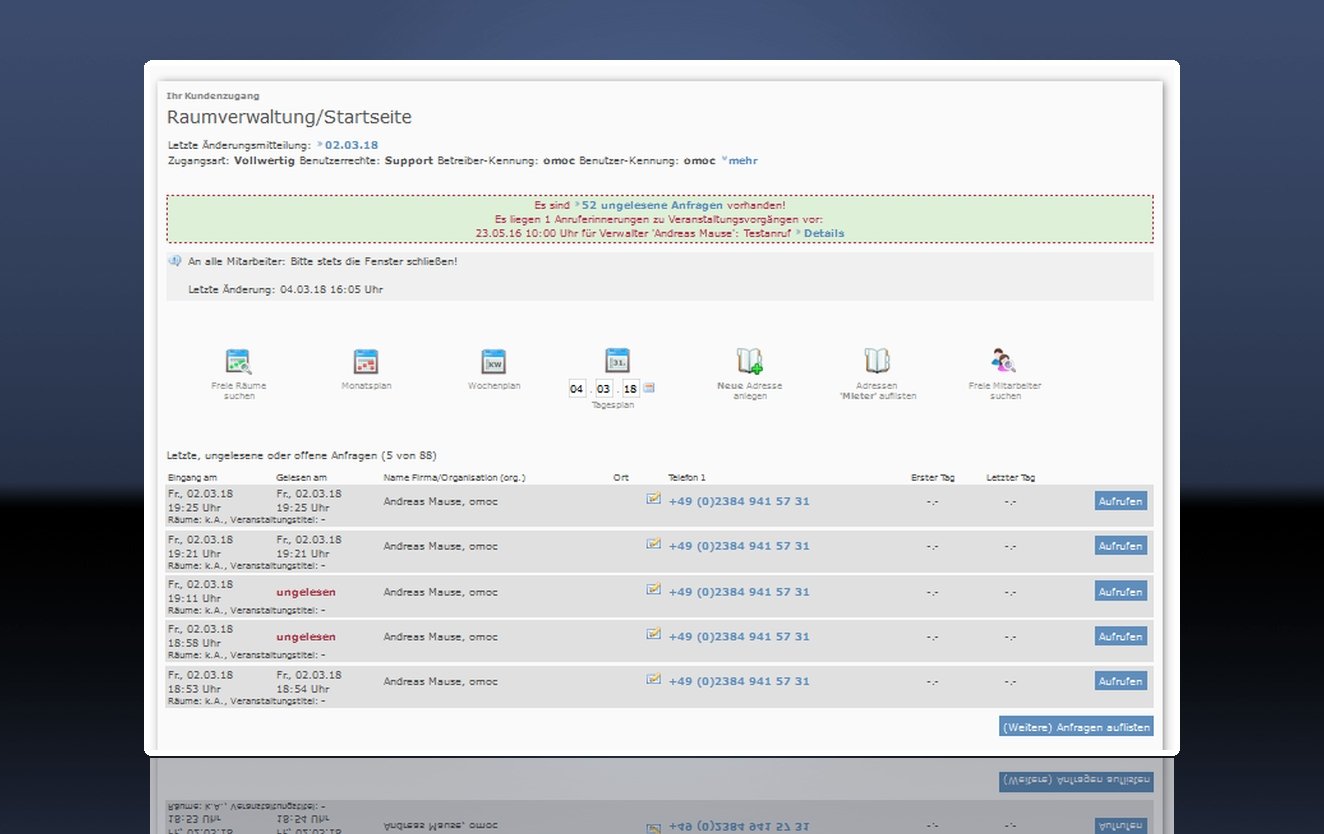This screenshot has height=834, width=1324.
Task: Click the Neue Adresse anlegen icon
Action: (x=750, y=361)
